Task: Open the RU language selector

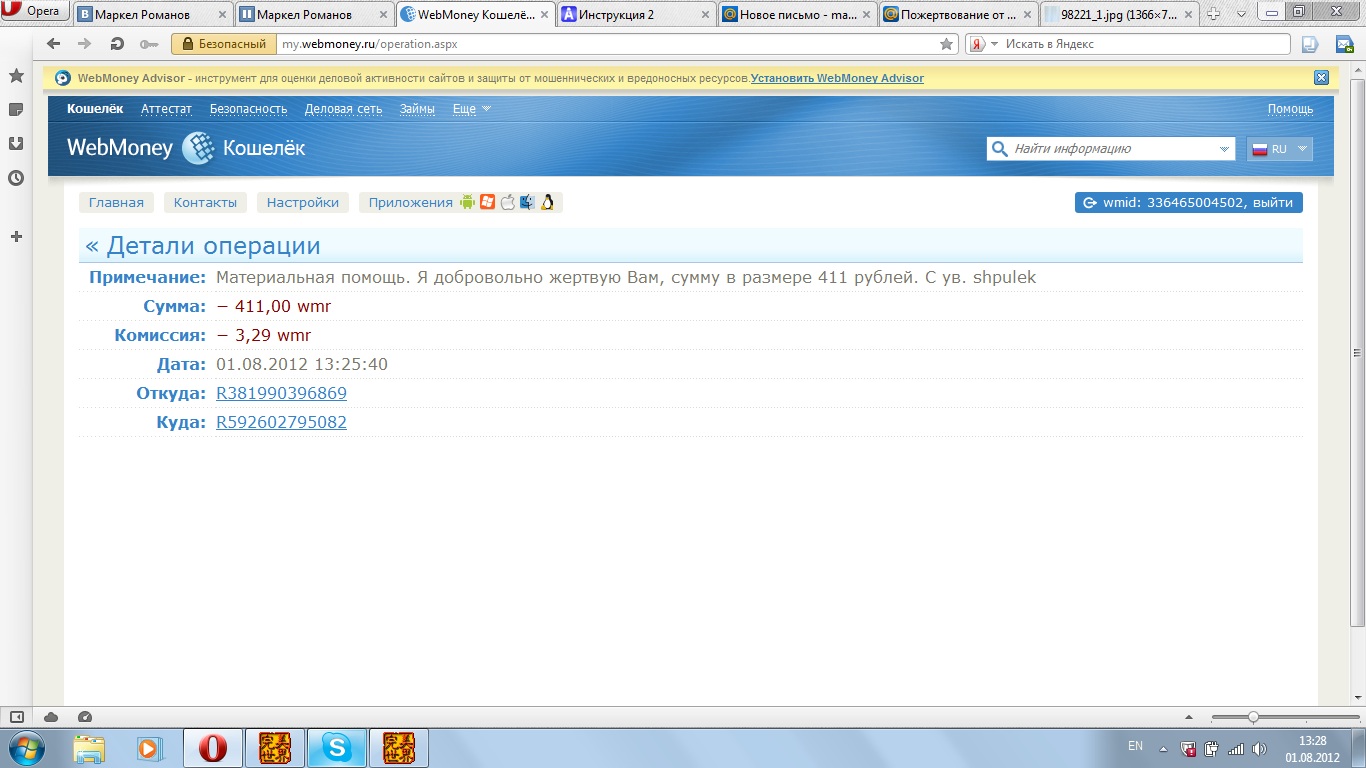Action: point(1279,149)
